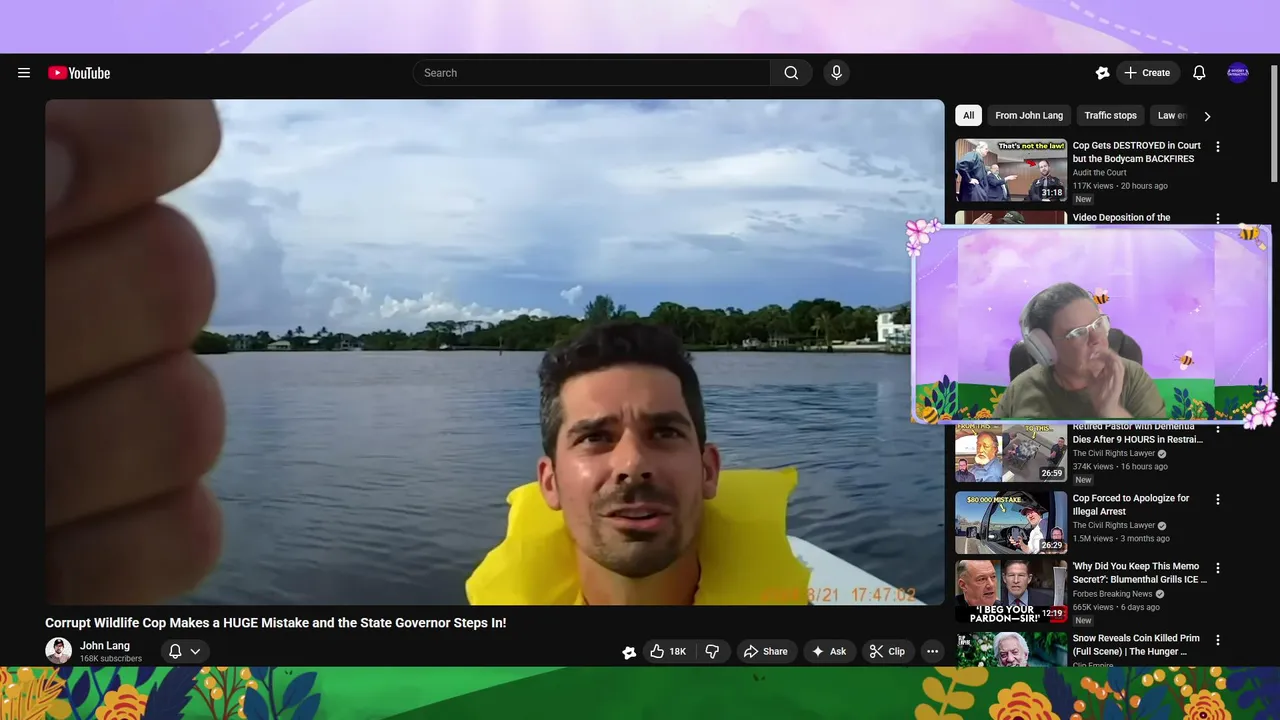1280x720 pixels.
Task: Open the Create menu
Action: (1147, 73)
